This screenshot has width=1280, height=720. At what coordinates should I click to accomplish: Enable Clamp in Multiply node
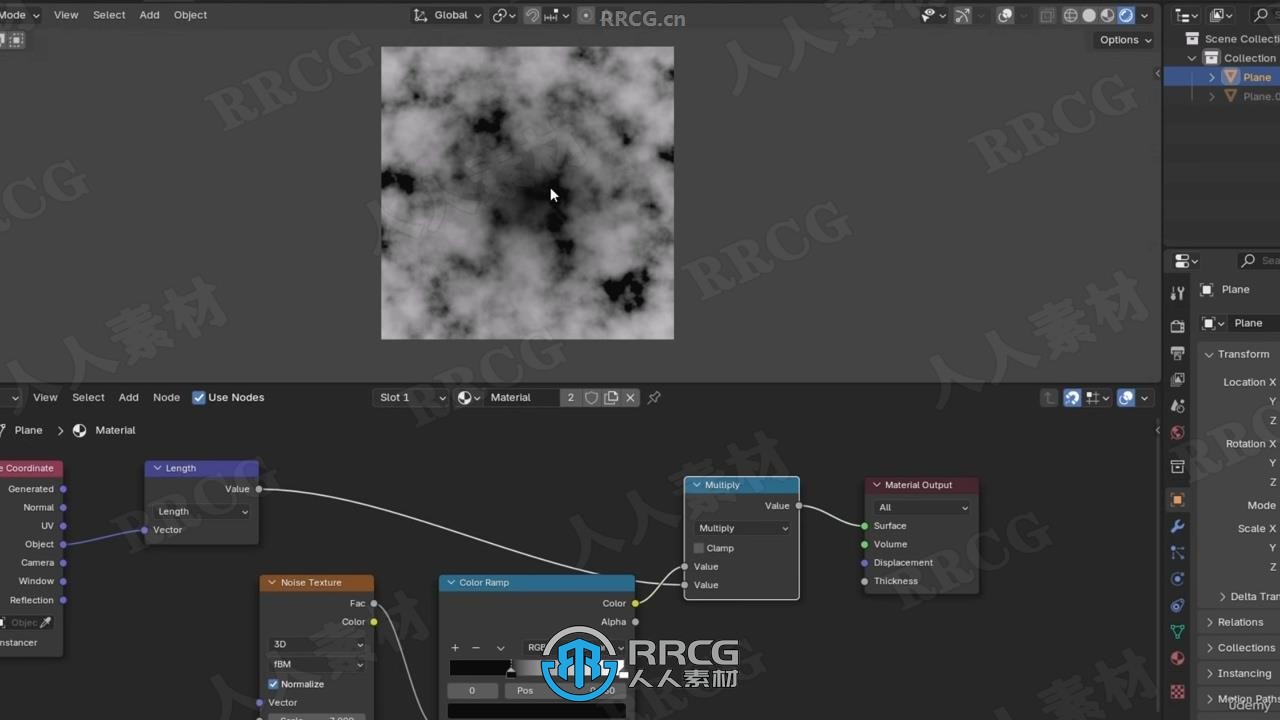(x=699, y=548)
